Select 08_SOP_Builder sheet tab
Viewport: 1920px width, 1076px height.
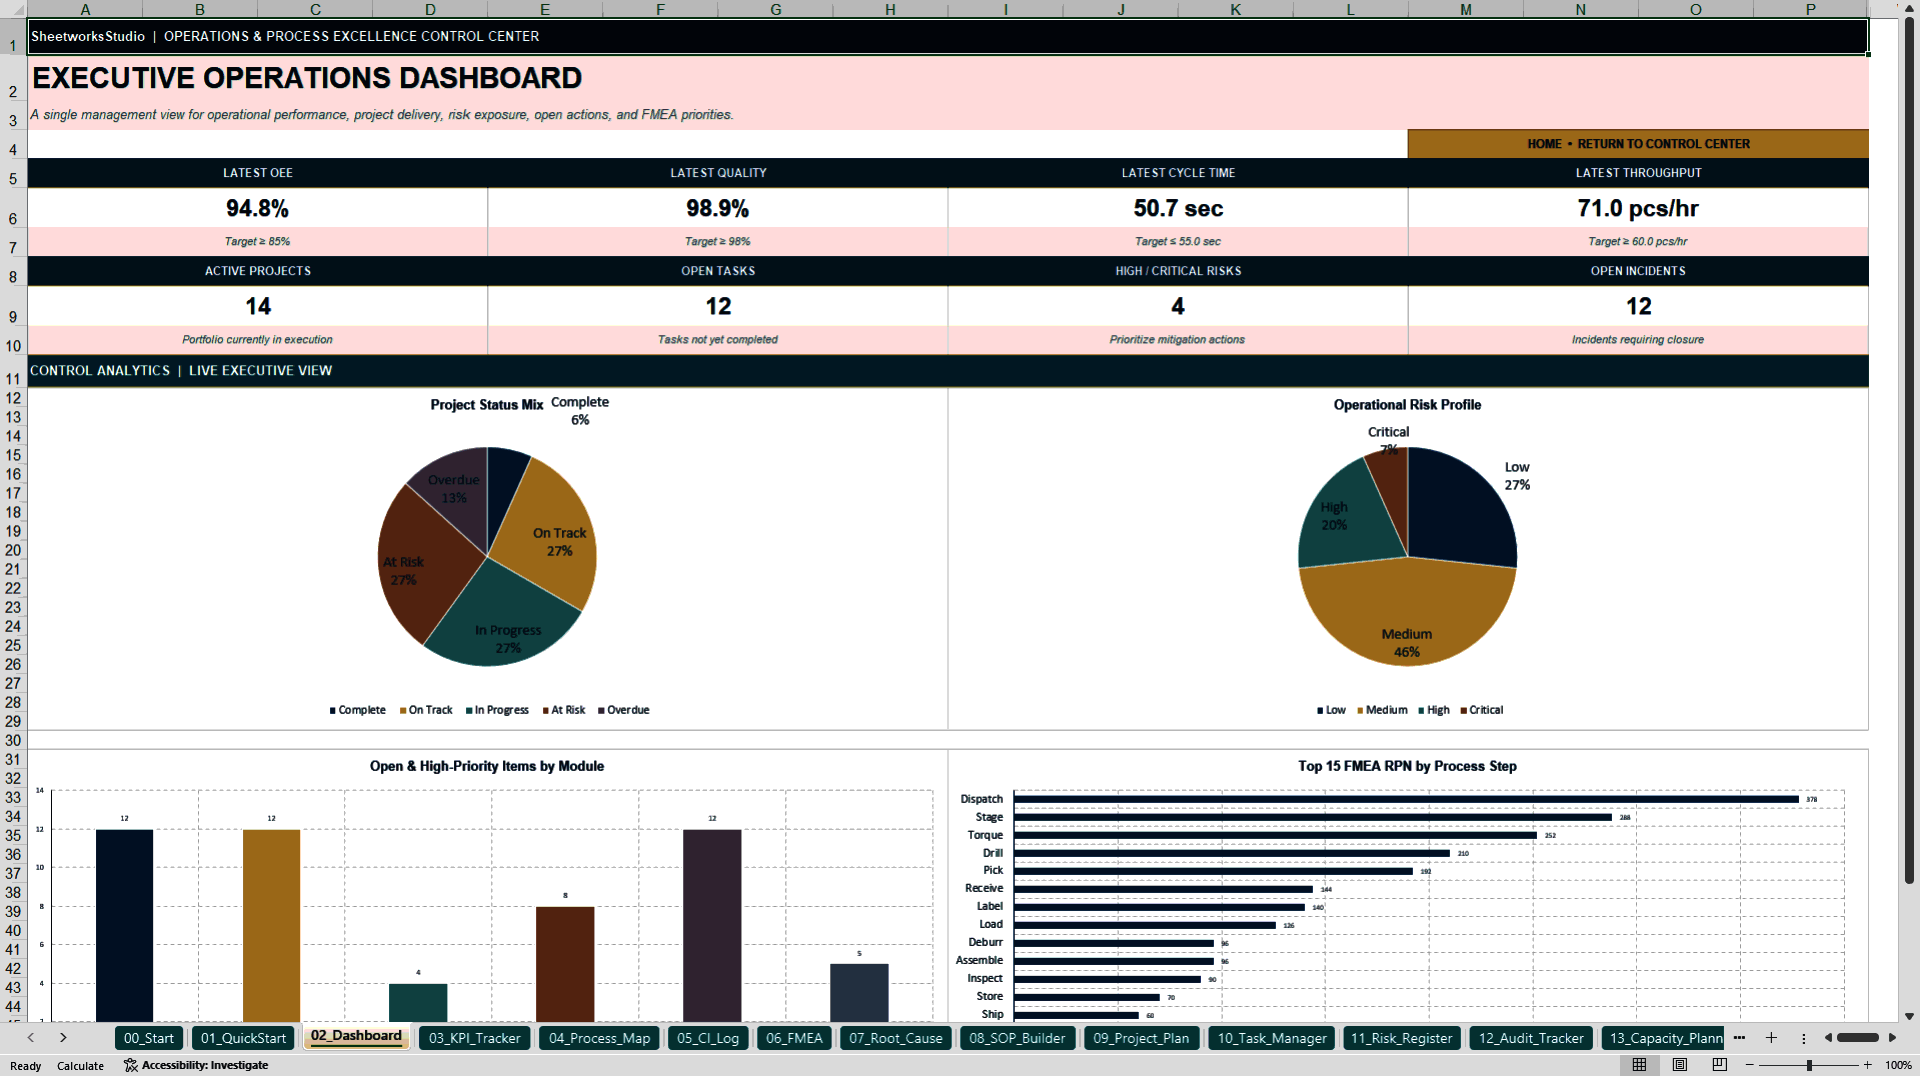tap(1017, 1038)
